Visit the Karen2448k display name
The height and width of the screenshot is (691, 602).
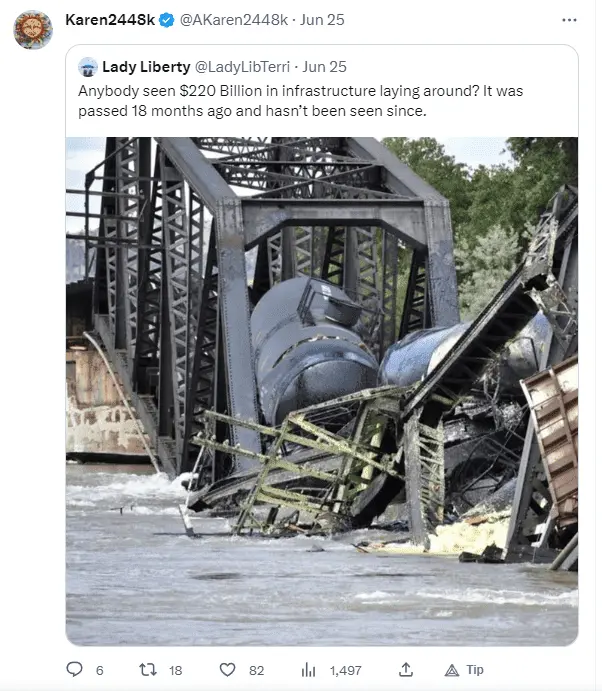[110, 20]
